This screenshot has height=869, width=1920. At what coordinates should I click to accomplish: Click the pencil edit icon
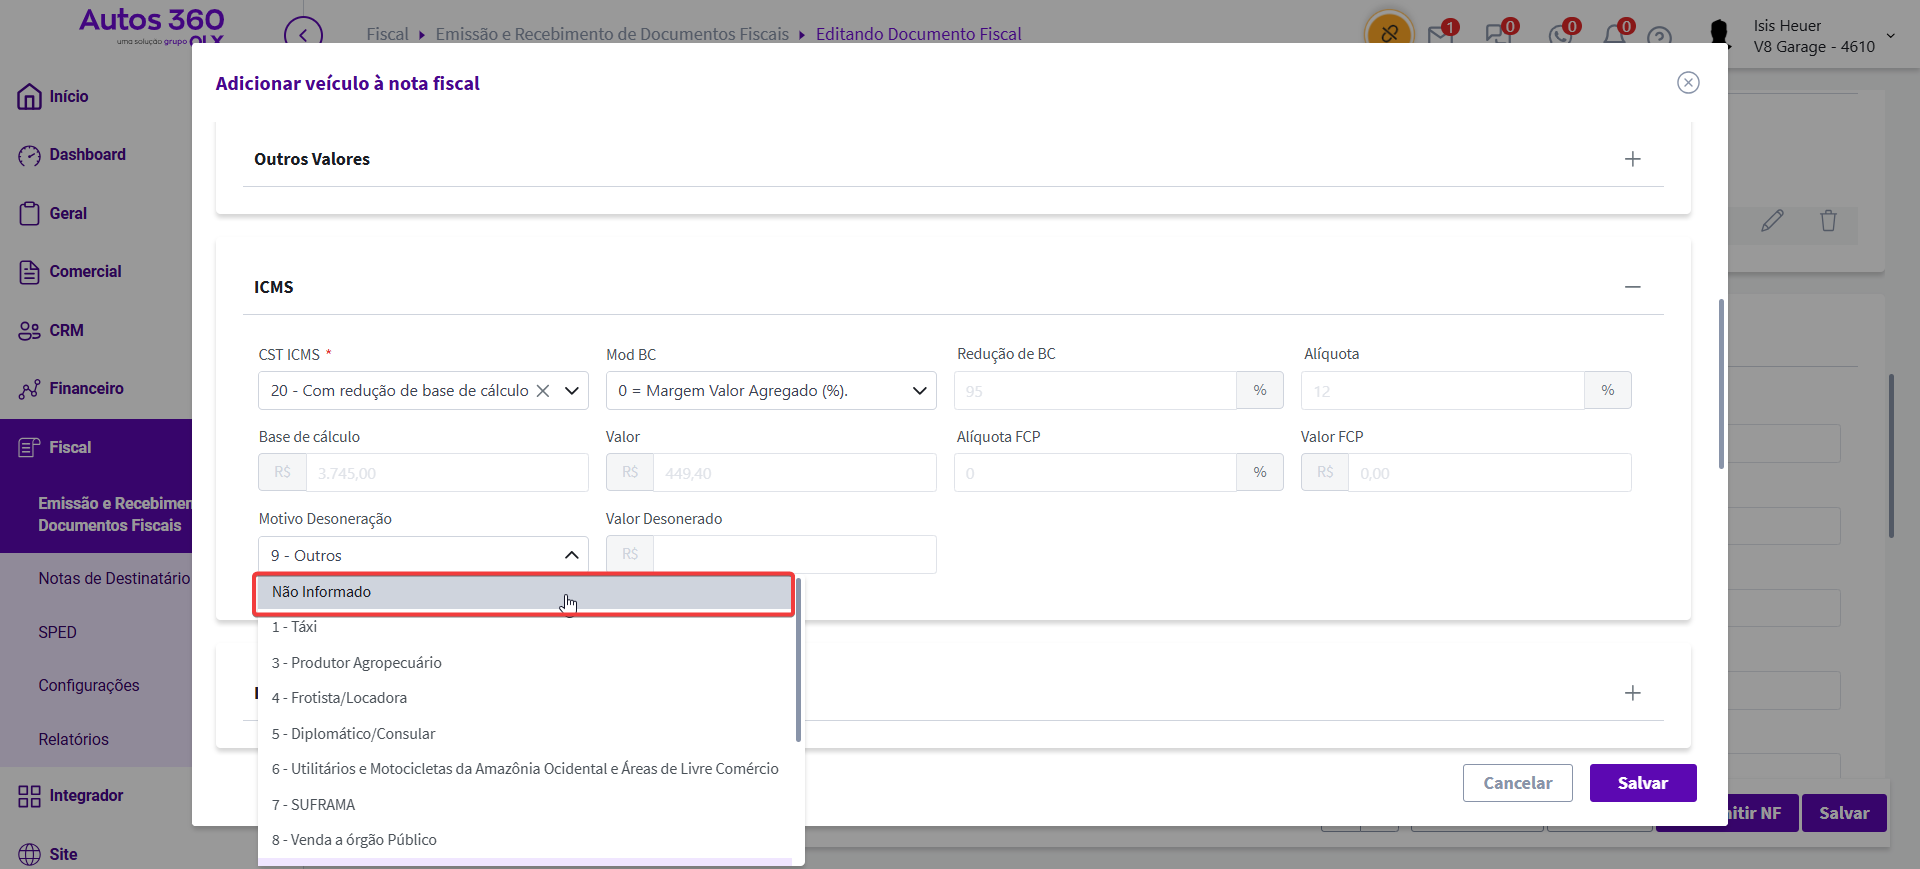click(1772, 221)
